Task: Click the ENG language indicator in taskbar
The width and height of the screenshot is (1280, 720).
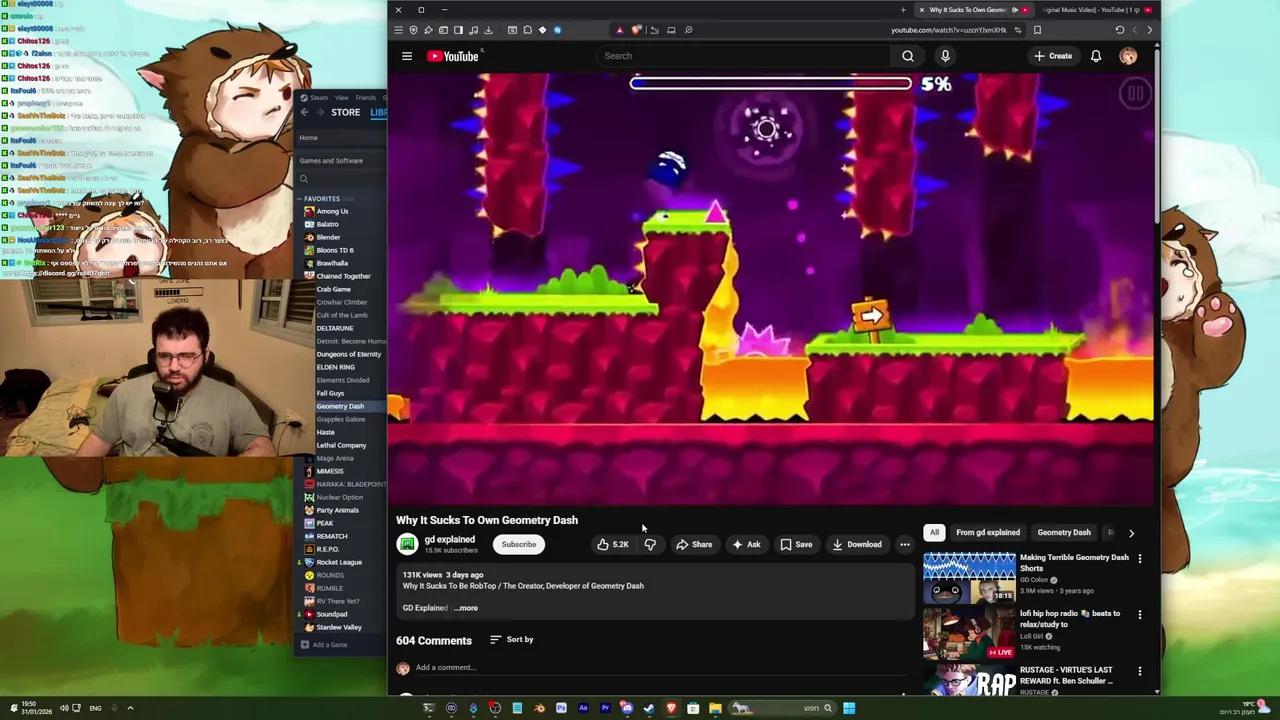Action: pos(95,708)
